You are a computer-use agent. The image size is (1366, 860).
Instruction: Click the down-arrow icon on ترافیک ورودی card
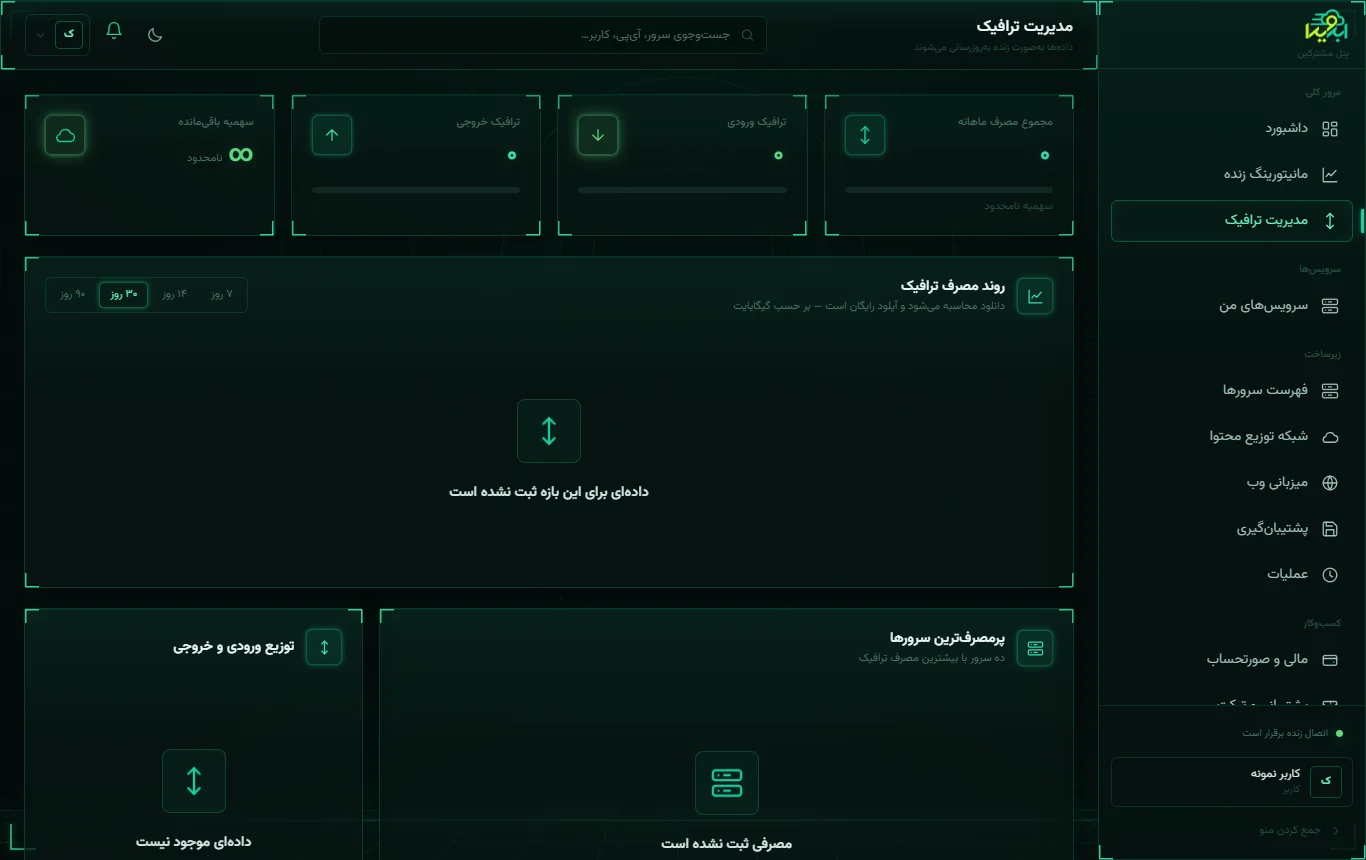point(598,135)
